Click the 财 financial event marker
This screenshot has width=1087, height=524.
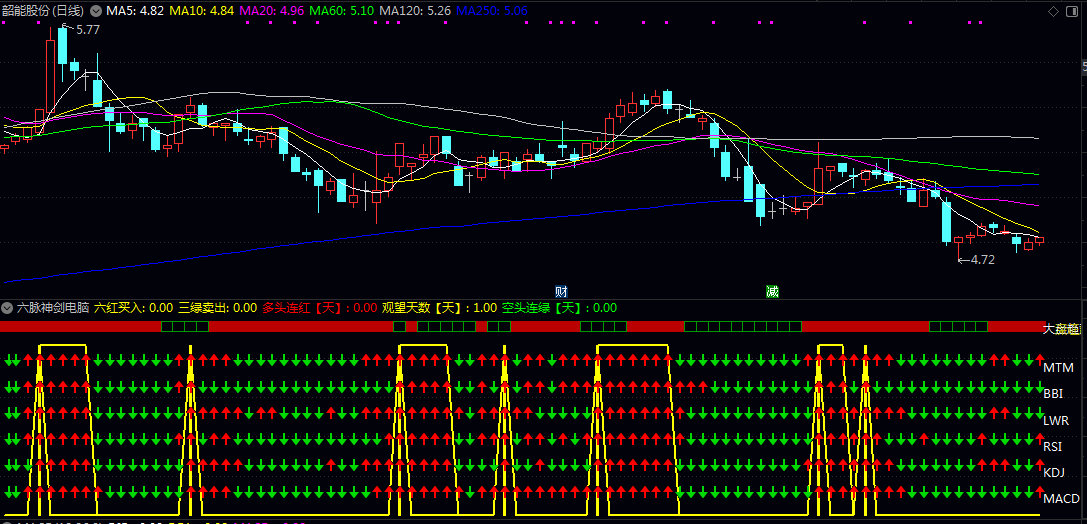click(562, 291)
